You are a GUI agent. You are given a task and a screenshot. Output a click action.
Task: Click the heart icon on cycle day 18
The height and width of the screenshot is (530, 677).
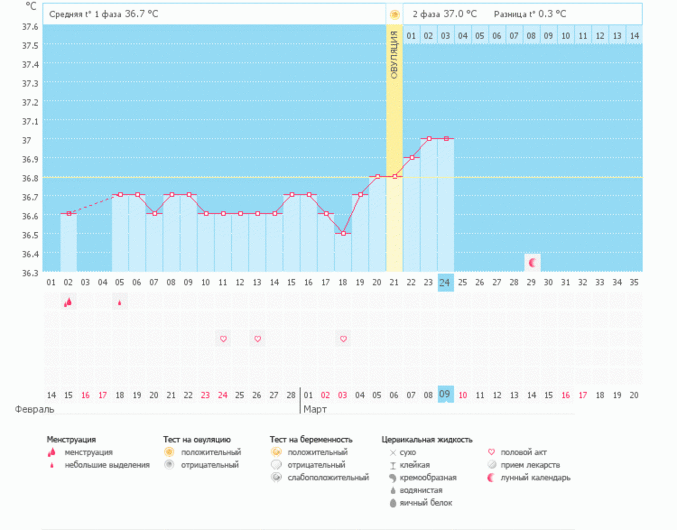point(343,339)
